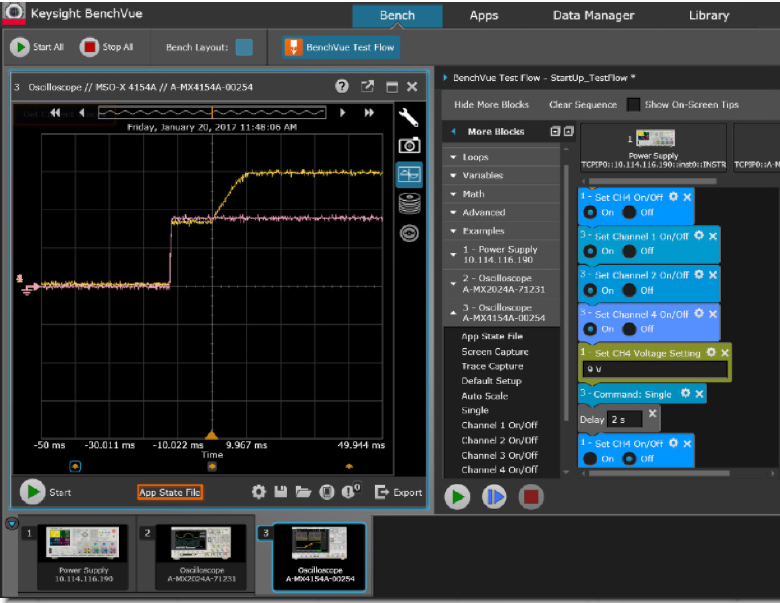Switch to the Apps tab
This screenshot has height=603, width=780.
[x=484, y=15]
